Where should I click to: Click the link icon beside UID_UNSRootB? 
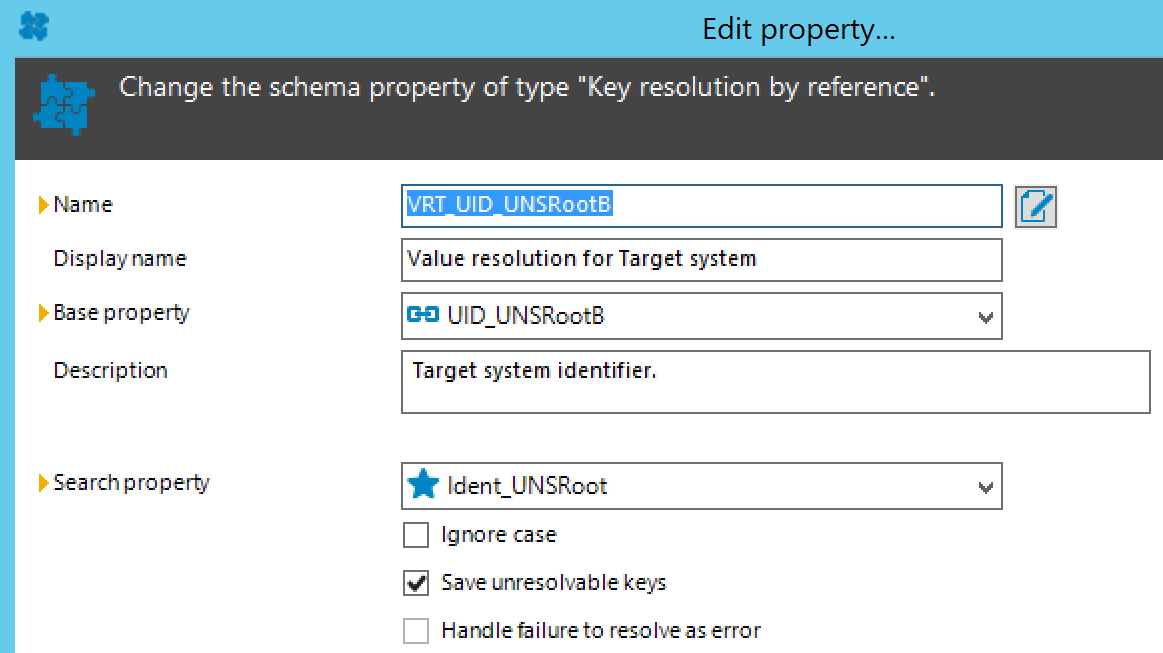(x=423, y=315)
